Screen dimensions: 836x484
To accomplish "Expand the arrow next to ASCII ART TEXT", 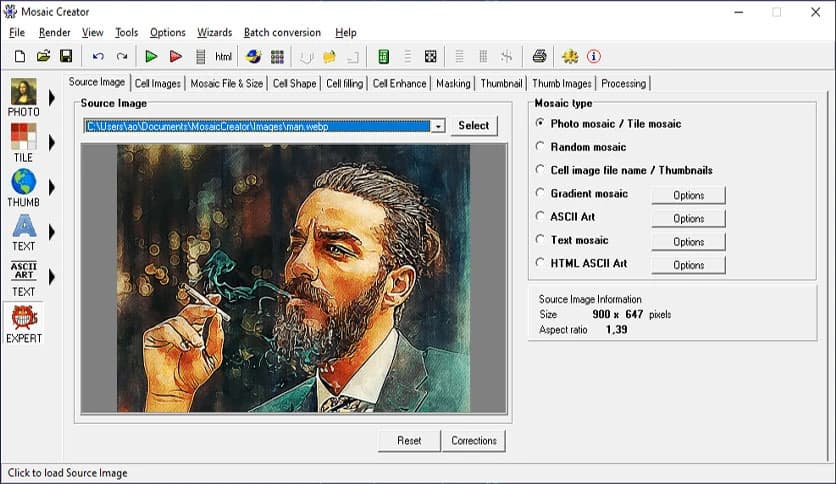I will point(52,277).
